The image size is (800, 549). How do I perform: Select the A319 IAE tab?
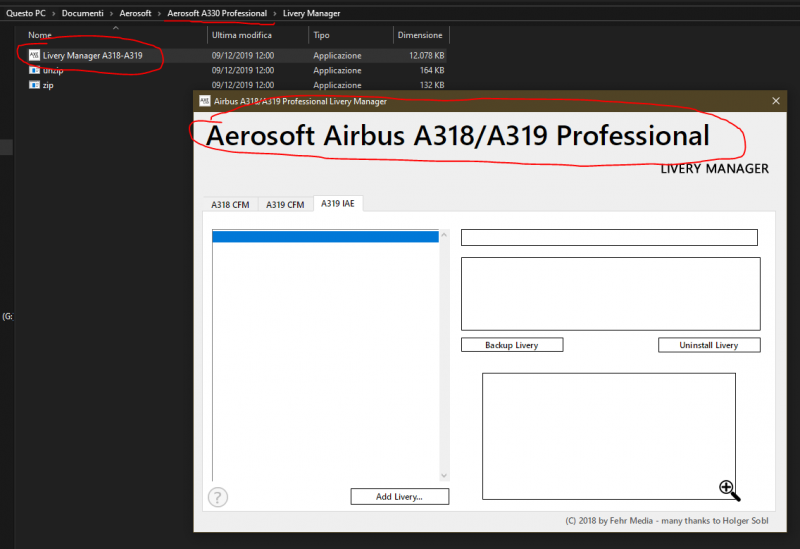(338, 203)
